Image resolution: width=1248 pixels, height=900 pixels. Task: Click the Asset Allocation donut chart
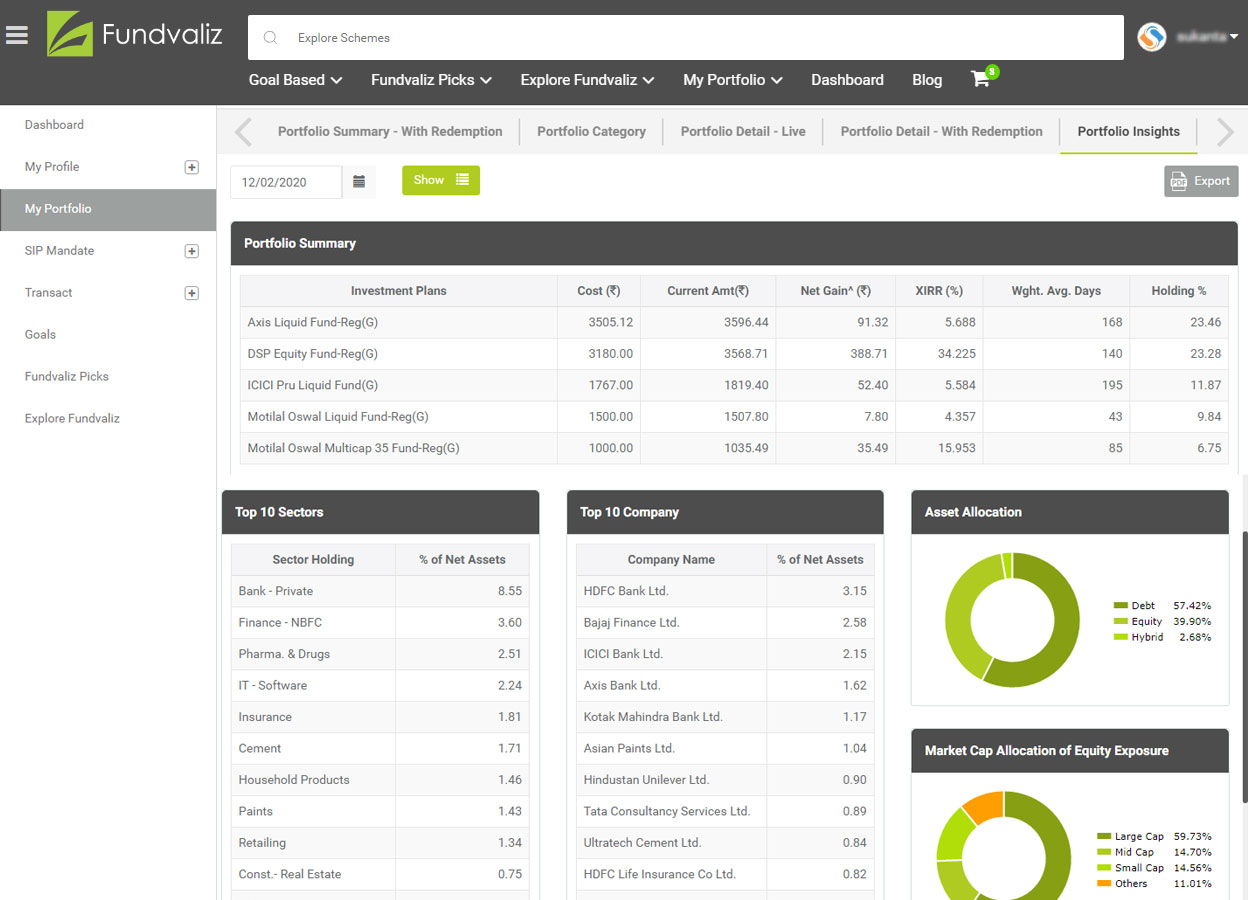(x=1012, y=620)
